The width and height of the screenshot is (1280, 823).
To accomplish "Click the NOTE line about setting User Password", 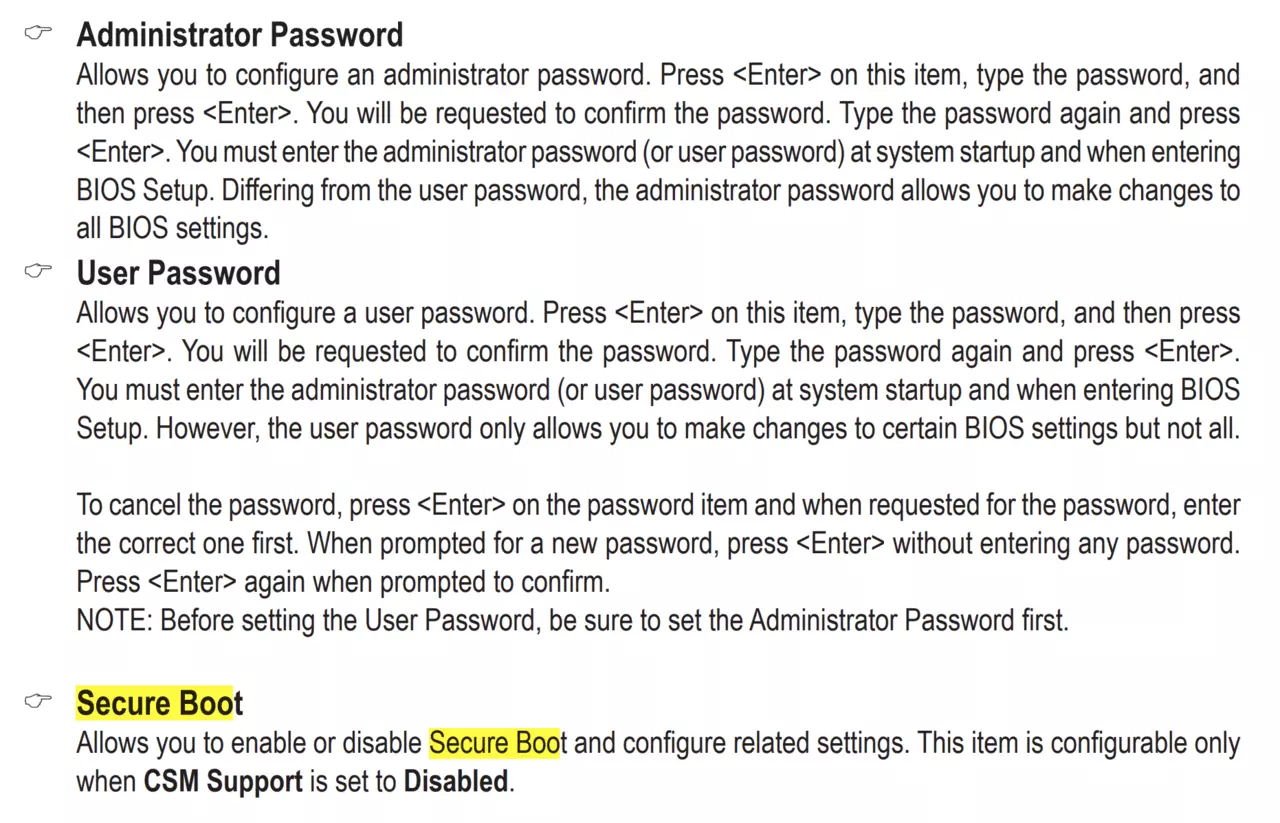I will [573, 620].
